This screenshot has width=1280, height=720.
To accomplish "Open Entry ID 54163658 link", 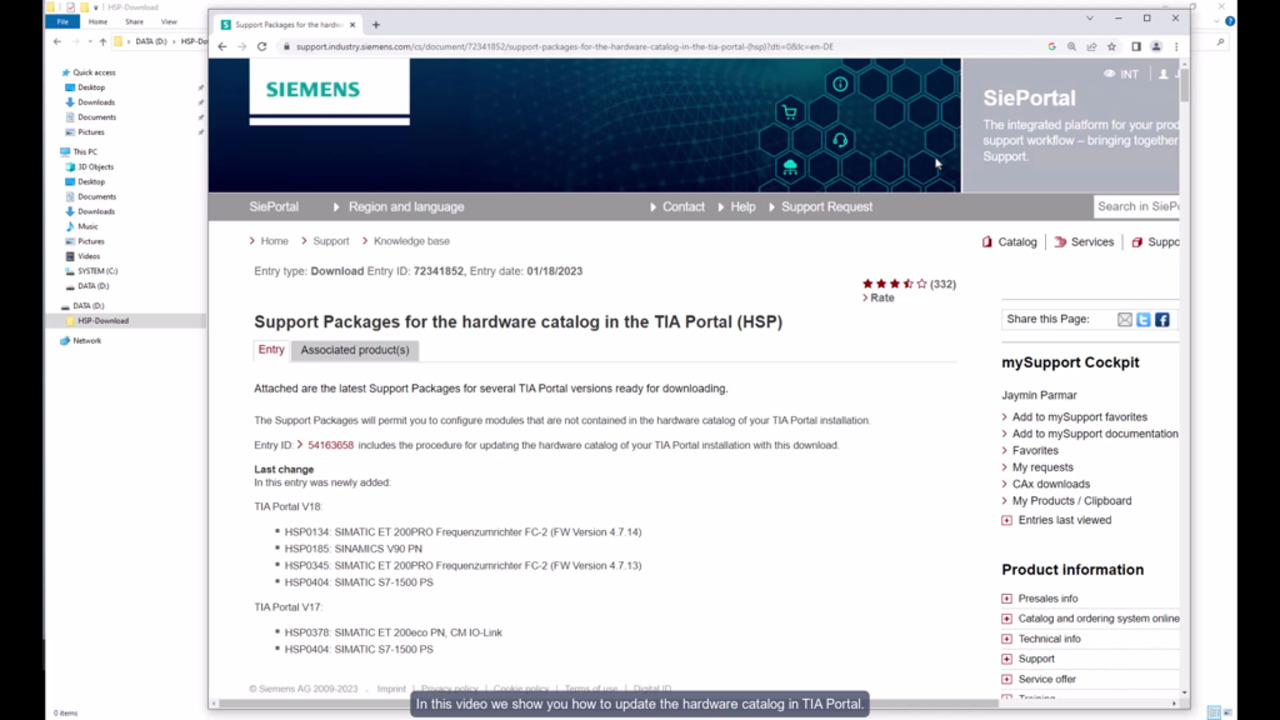I will 330,445.
